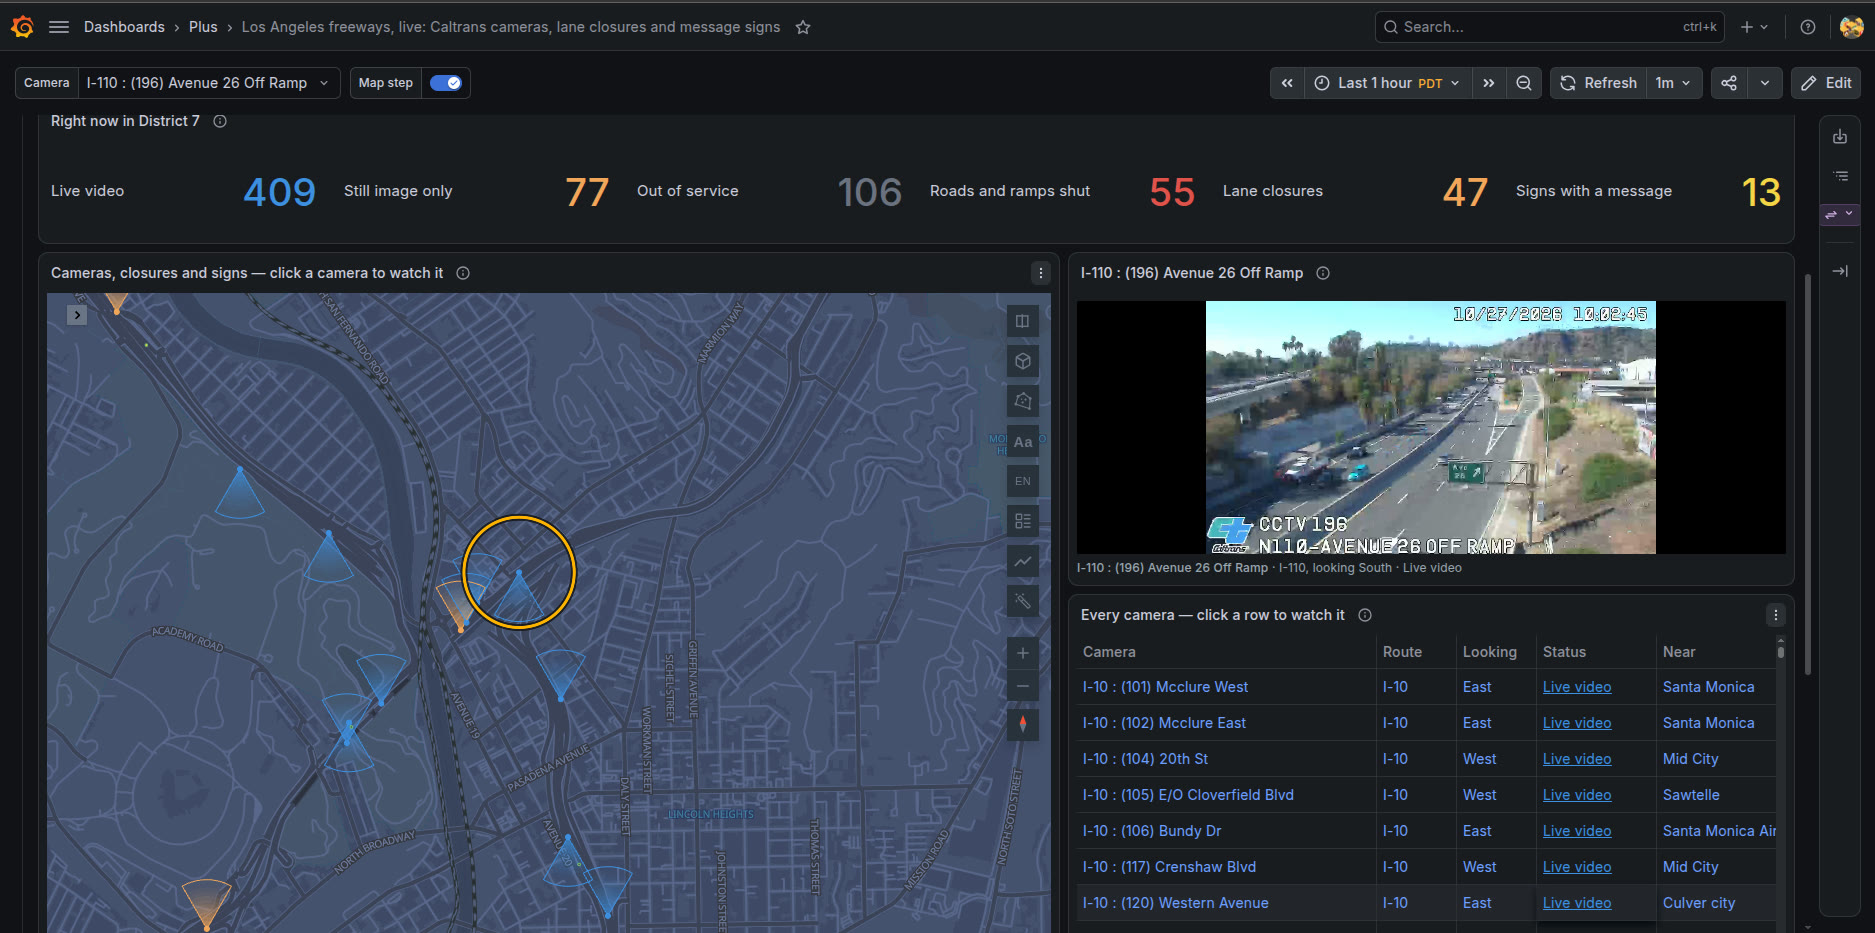This screenshot has height=933, width=1875.
Task: Select I-10 : (117) Crenshaw Blvd row
Action: (1428, 867)
